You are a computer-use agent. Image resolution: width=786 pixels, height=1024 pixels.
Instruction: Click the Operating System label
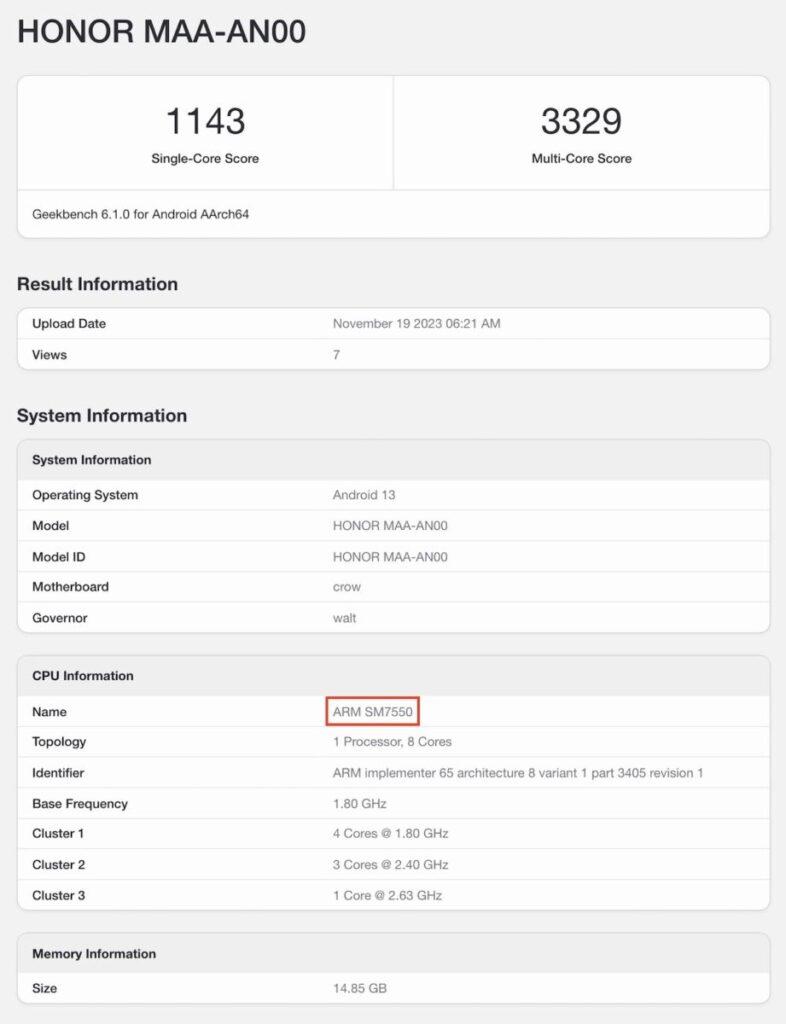pos(85,495)
